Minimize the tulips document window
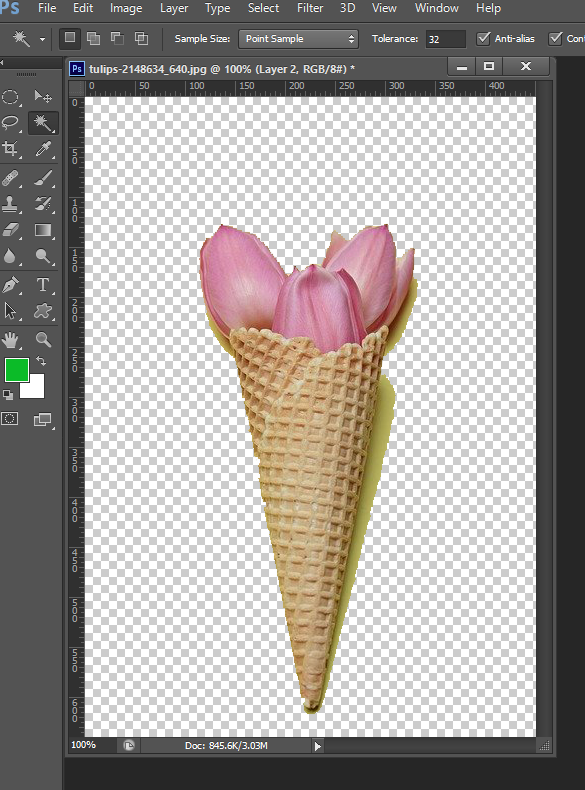This screenshot has width=585, height=790. pos(462,67)
